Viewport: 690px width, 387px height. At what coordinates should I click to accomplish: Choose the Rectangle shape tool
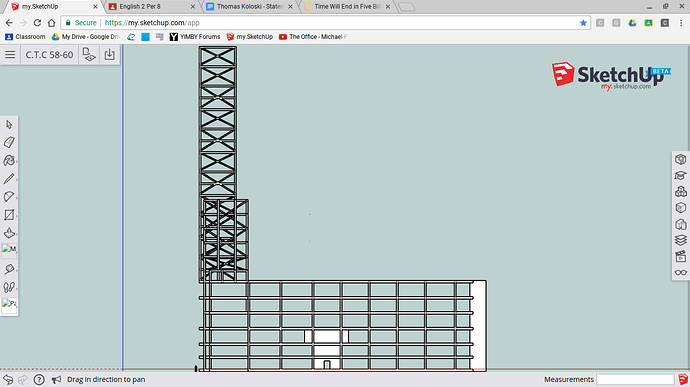tap(9, 215)
